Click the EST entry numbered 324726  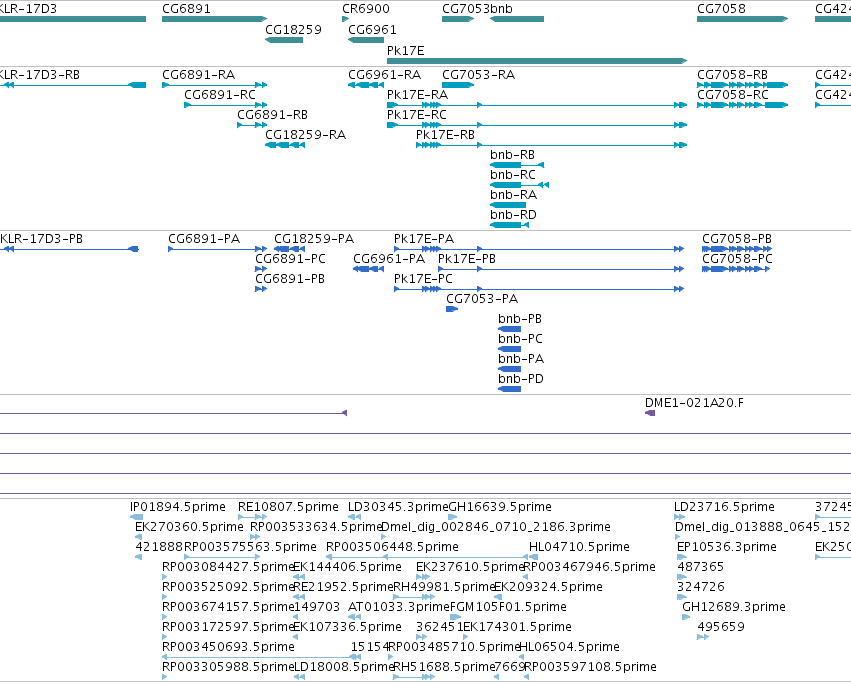(x=701, y=587)
